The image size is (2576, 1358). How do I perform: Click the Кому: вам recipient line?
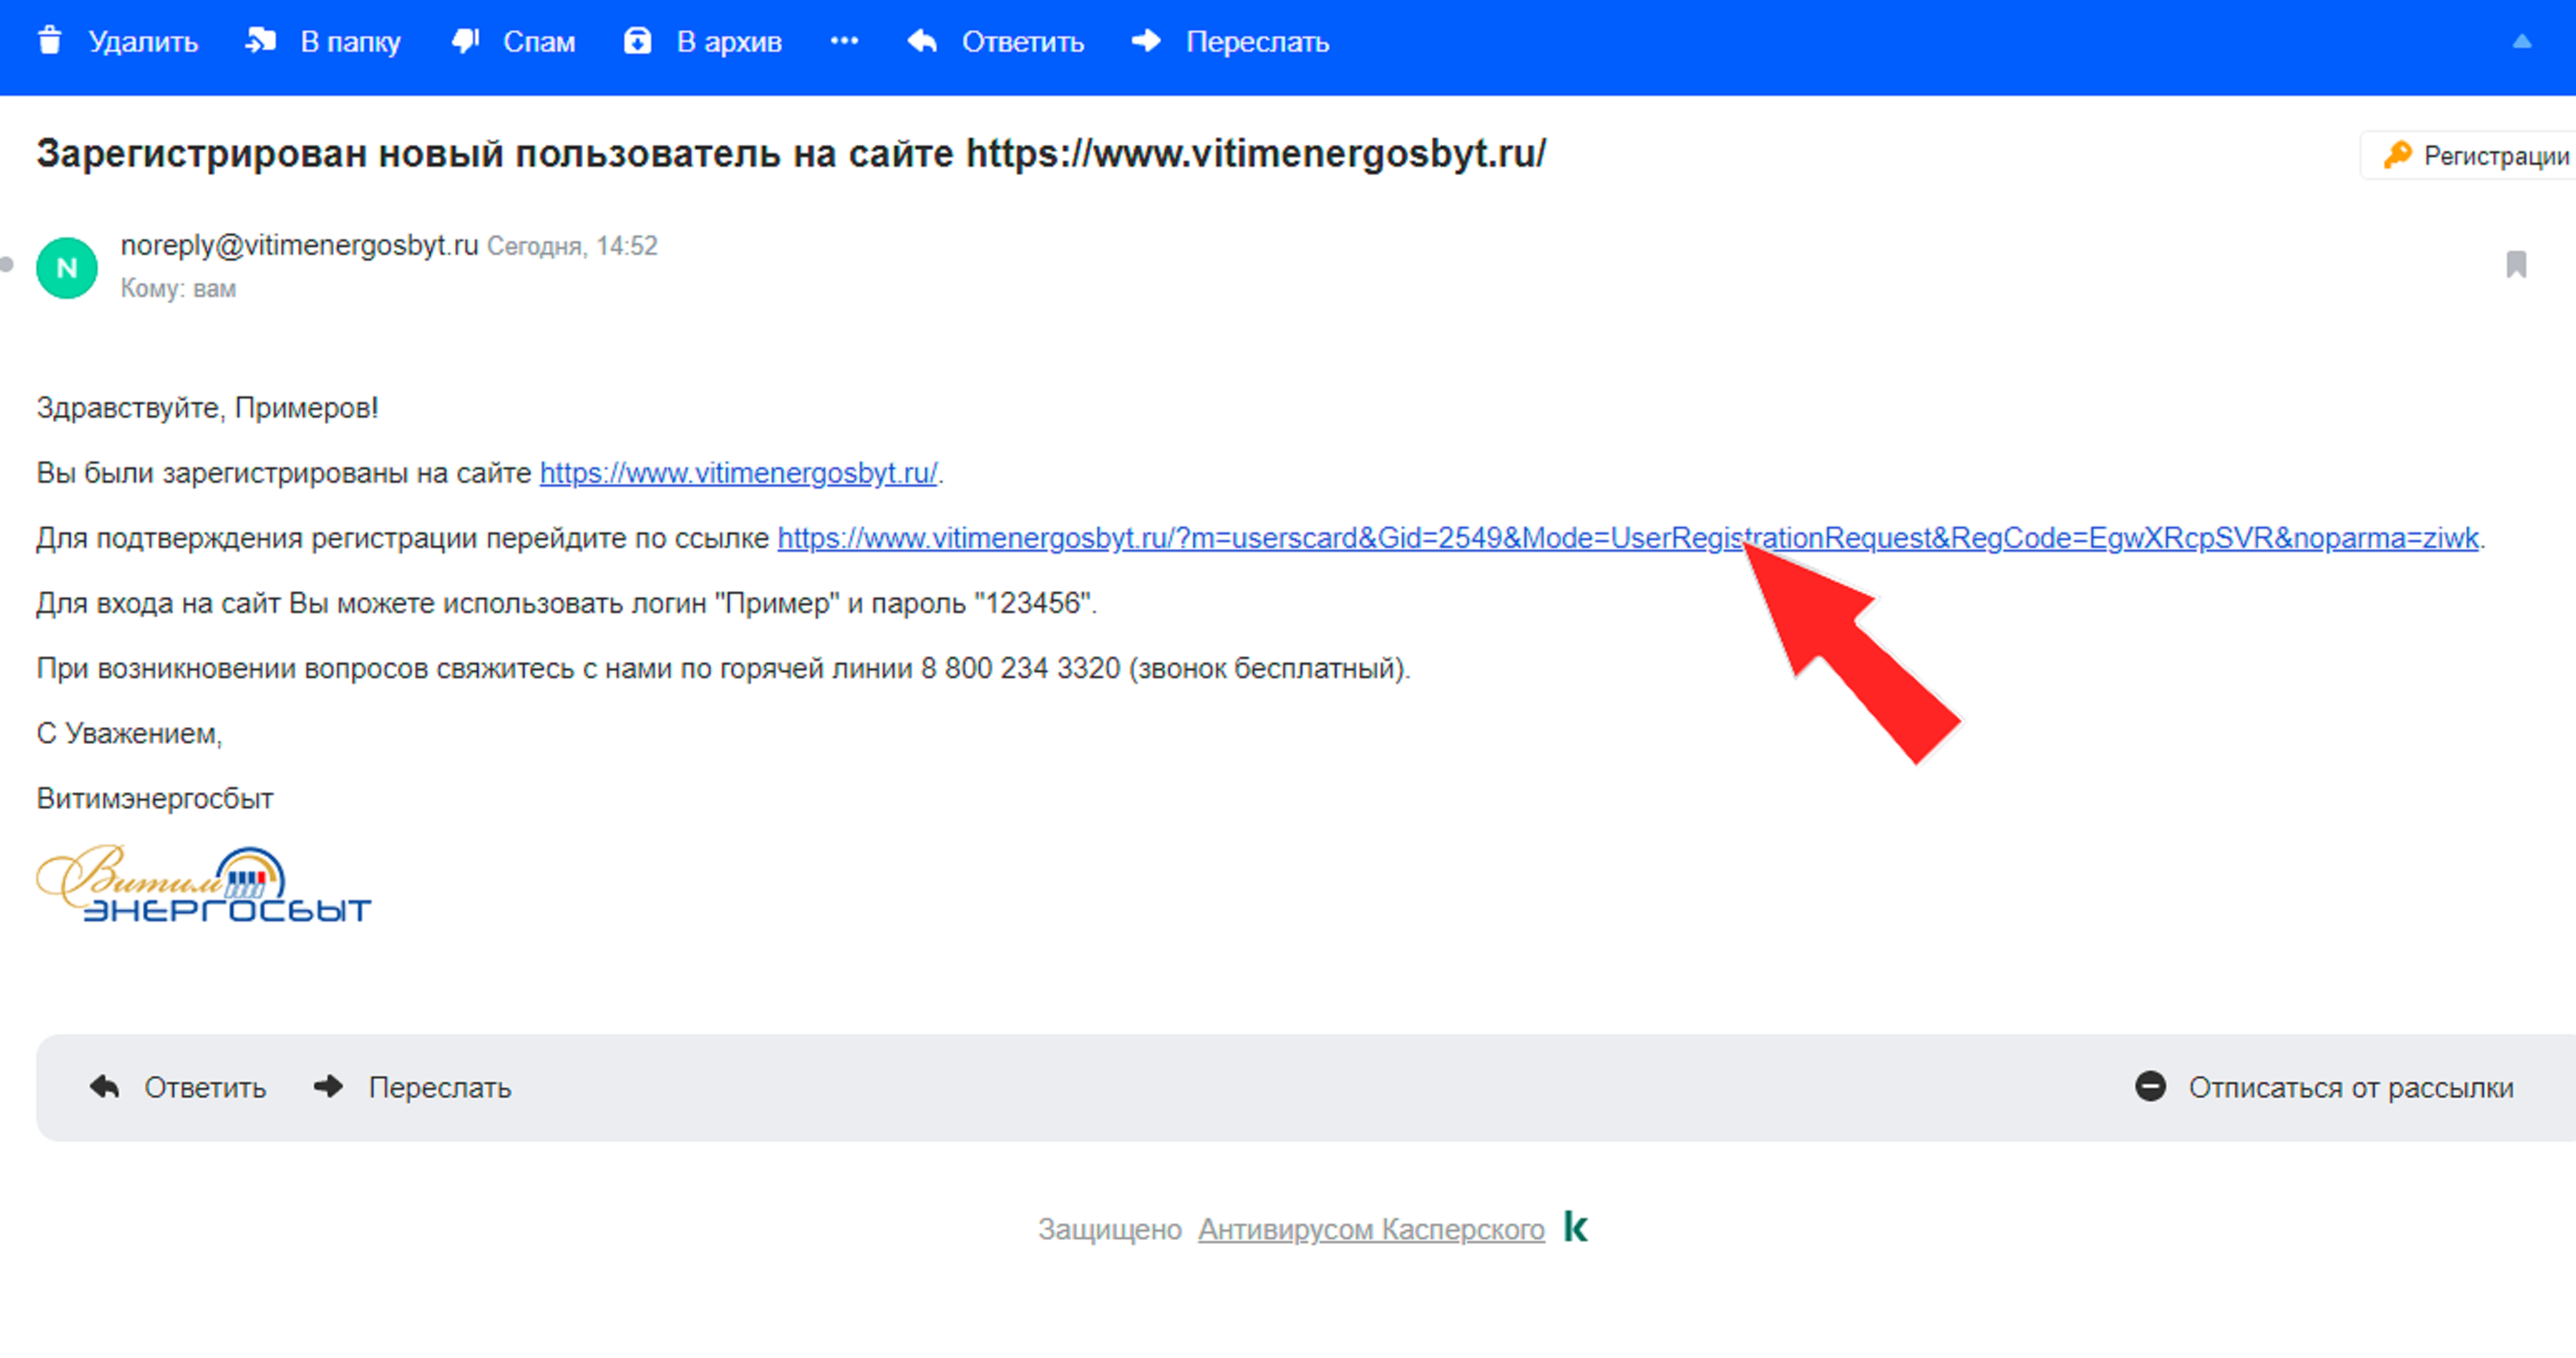[x=178, y=289]
